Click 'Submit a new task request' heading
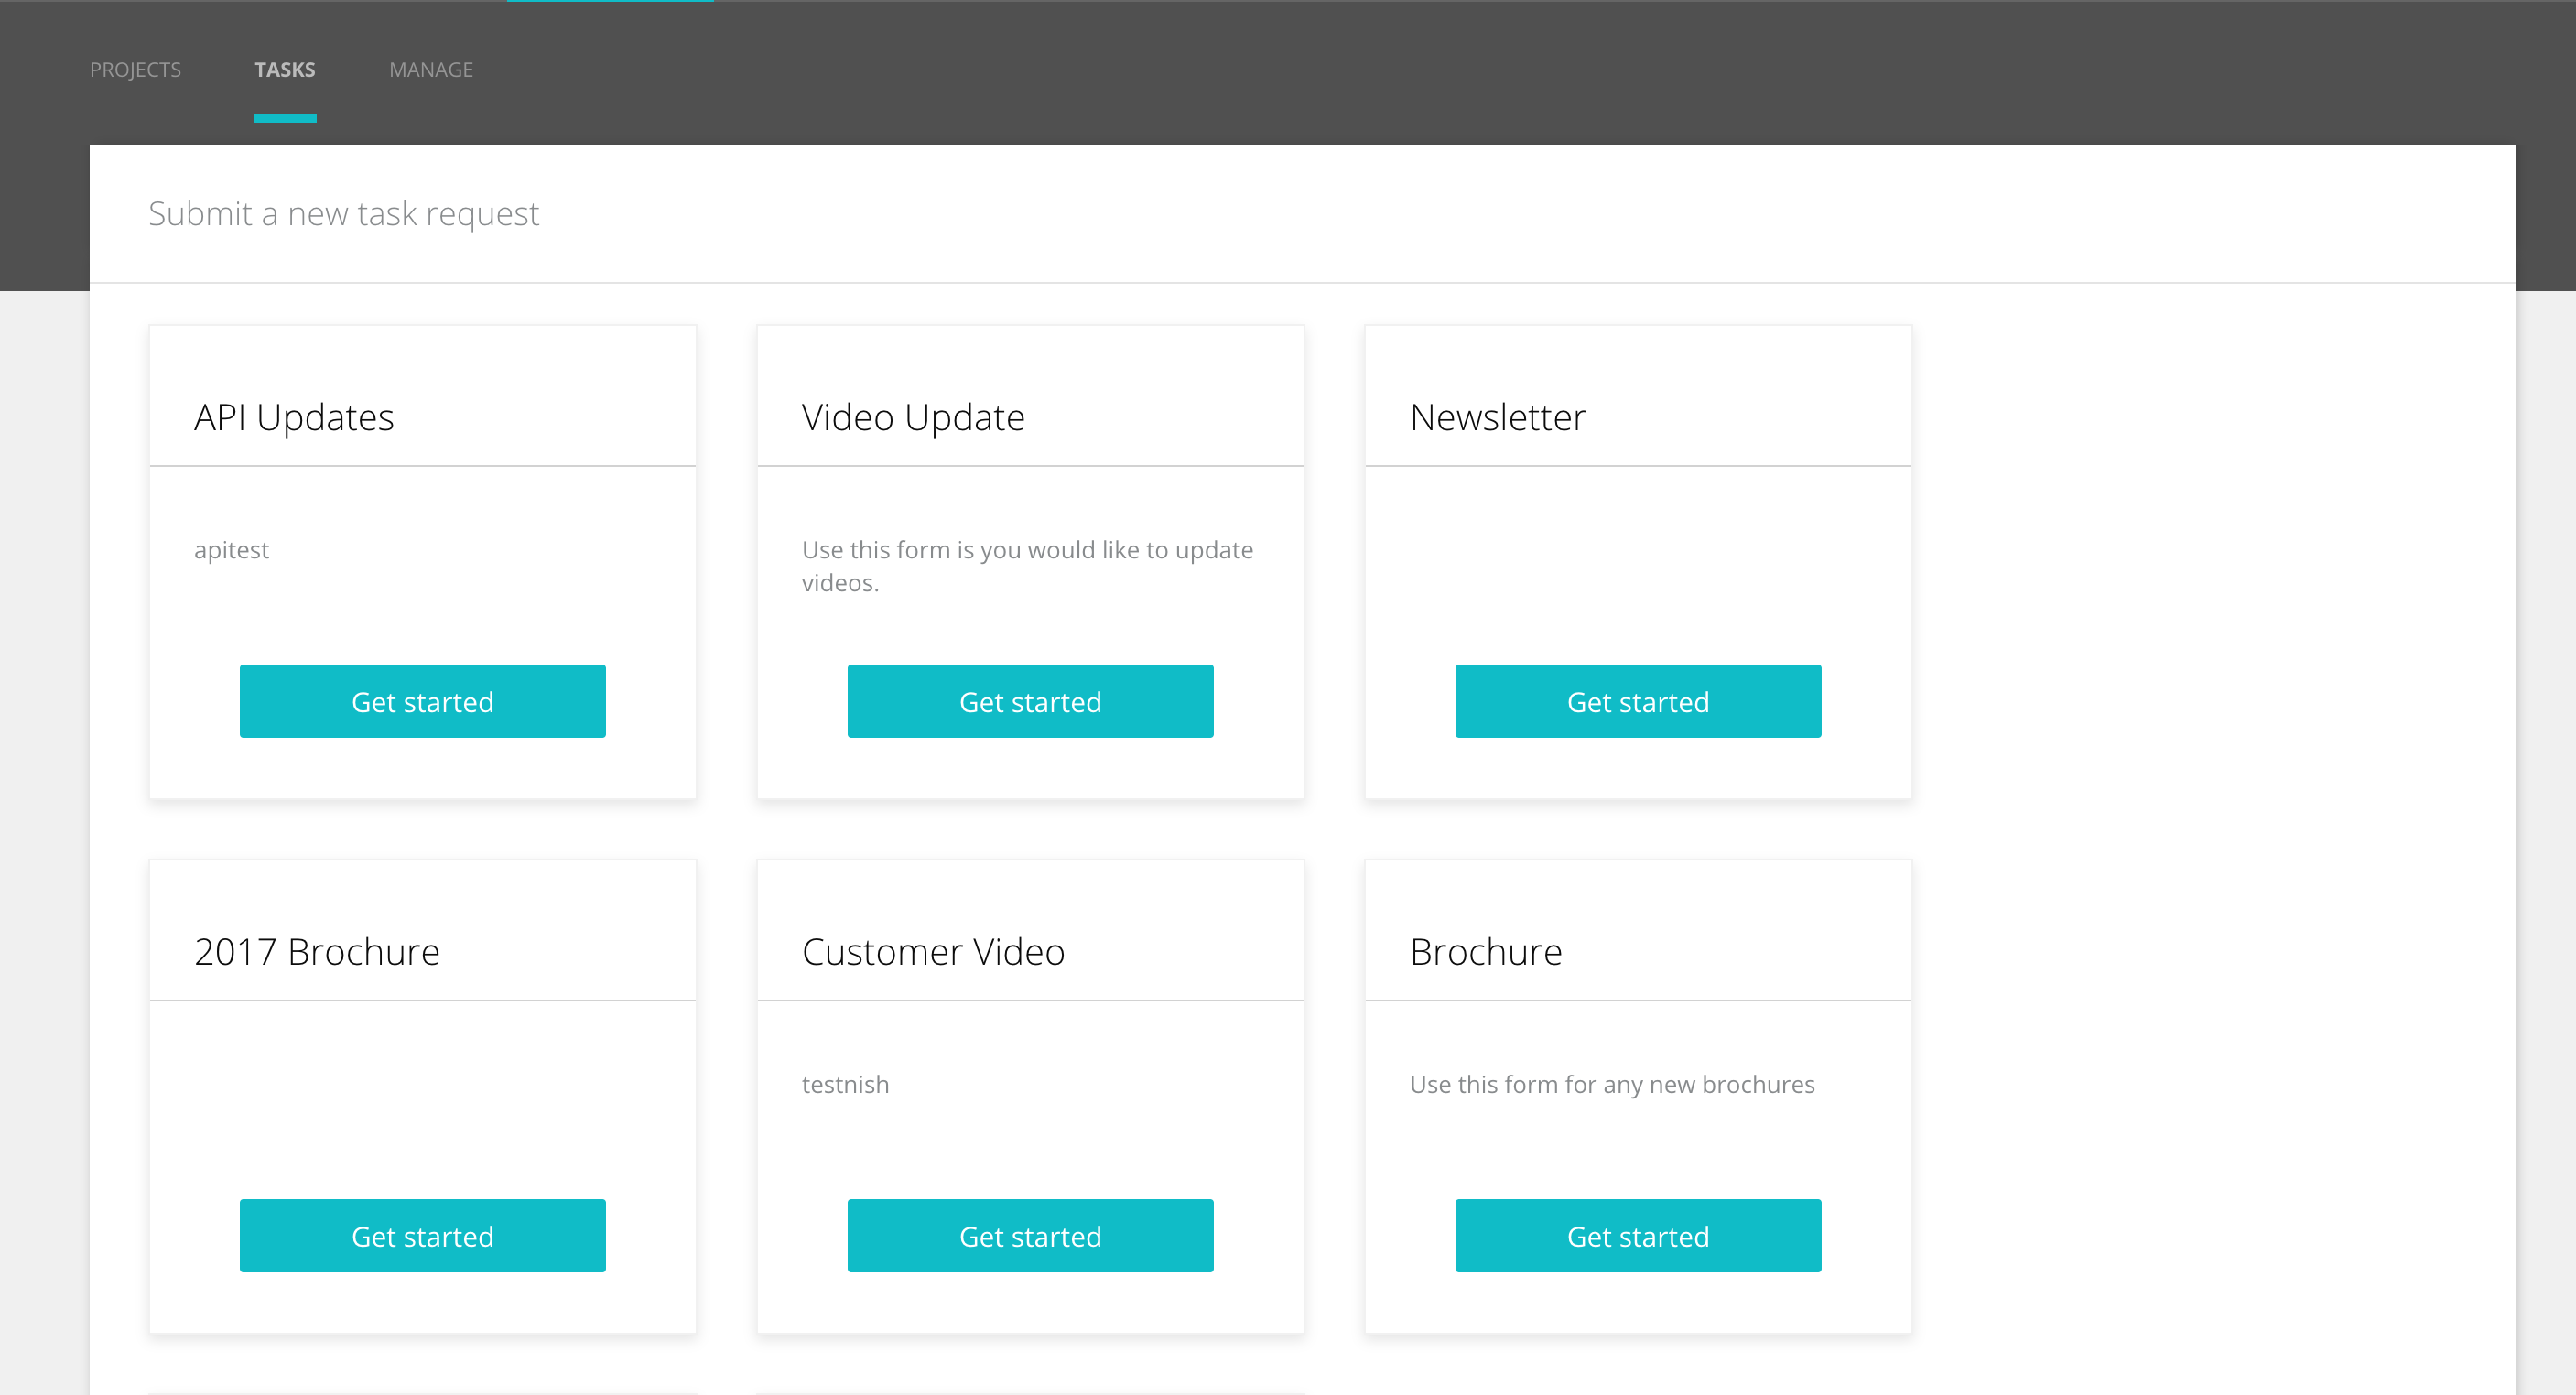The image size is (2576, 1395). 344,214
